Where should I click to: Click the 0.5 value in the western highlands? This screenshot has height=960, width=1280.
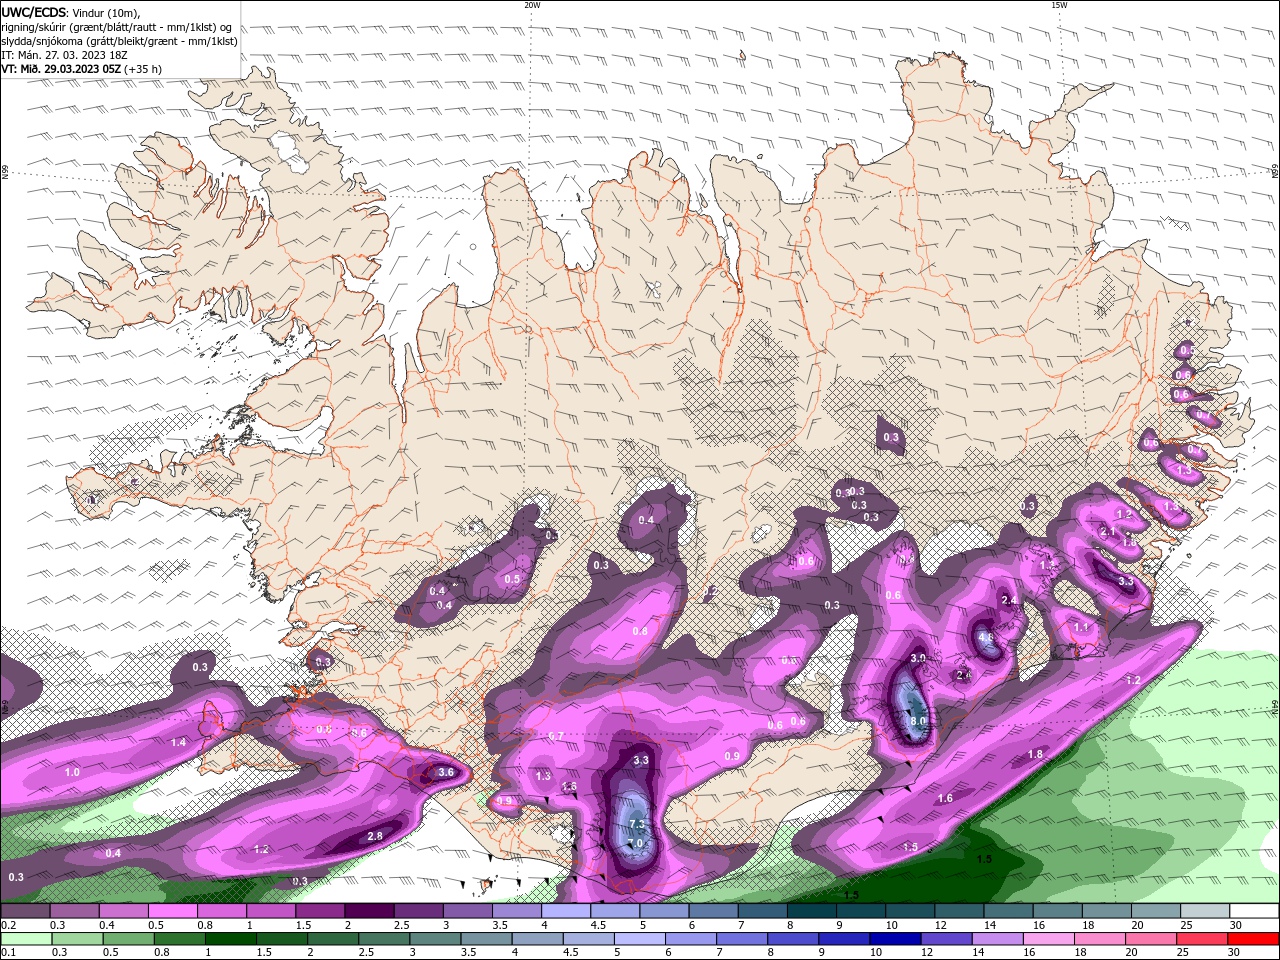512,579
